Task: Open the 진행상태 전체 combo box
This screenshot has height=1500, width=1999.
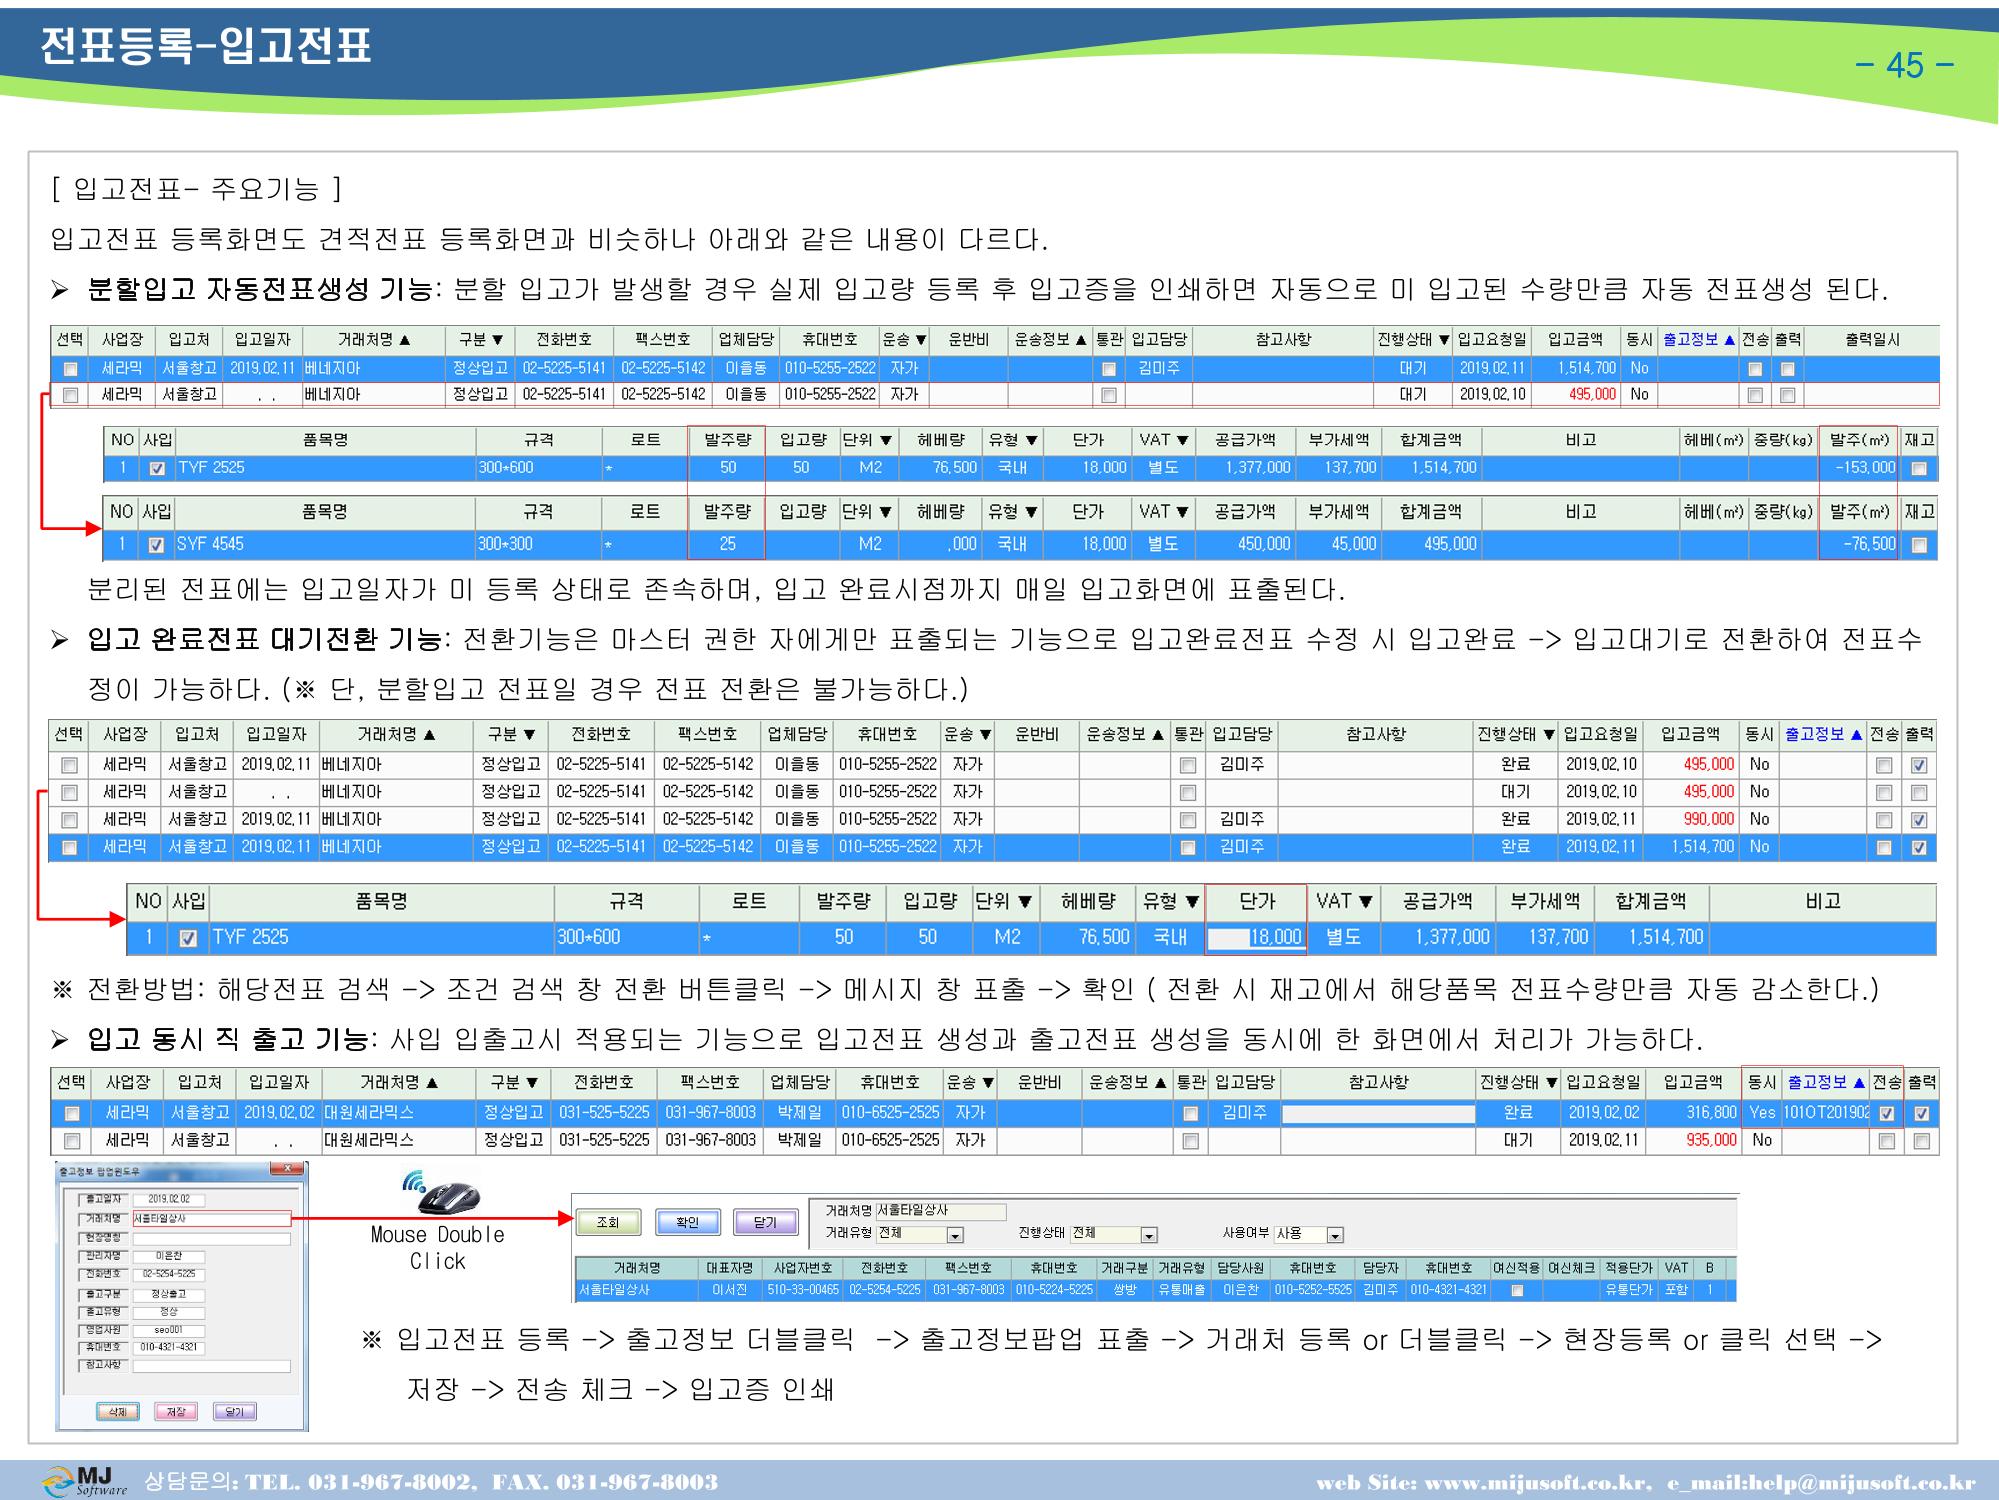Action: [x=1148, y=1235]
